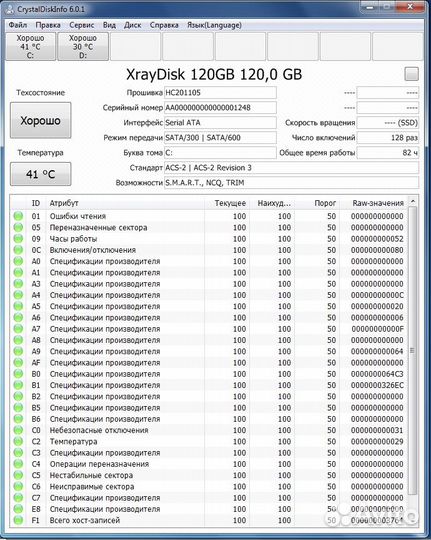The width and height of the screenshot is (431, 540).
Task: Select the Ошибки чтения row
Action: point(209,216)
